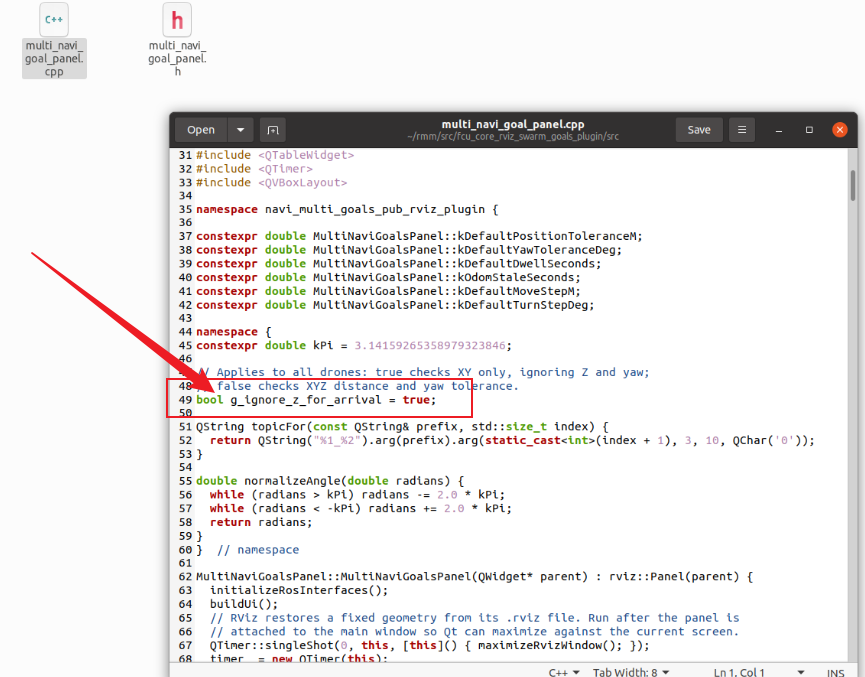865x677 pixels.
Task: Click the kOdomStaleSeconds declaration line
Action: (388, 278)
